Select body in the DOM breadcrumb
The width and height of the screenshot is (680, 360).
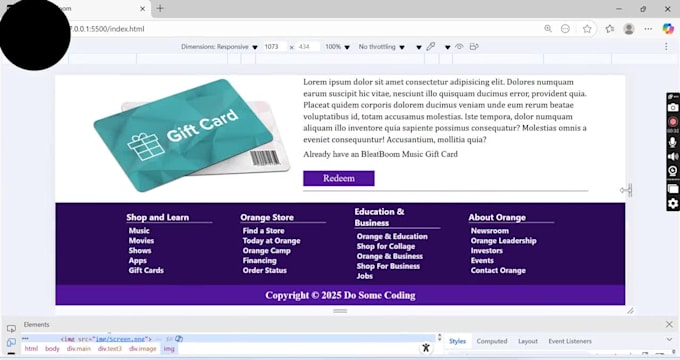(52, 349)
